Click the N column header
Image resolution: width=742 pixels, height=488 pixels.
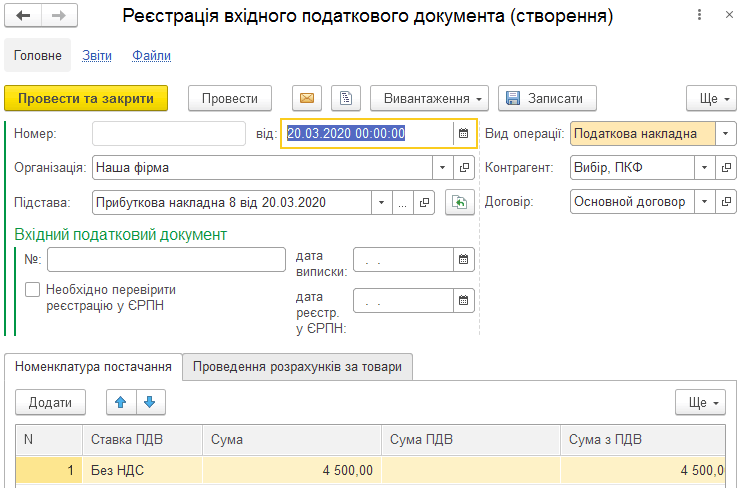(x=49, y=440)
